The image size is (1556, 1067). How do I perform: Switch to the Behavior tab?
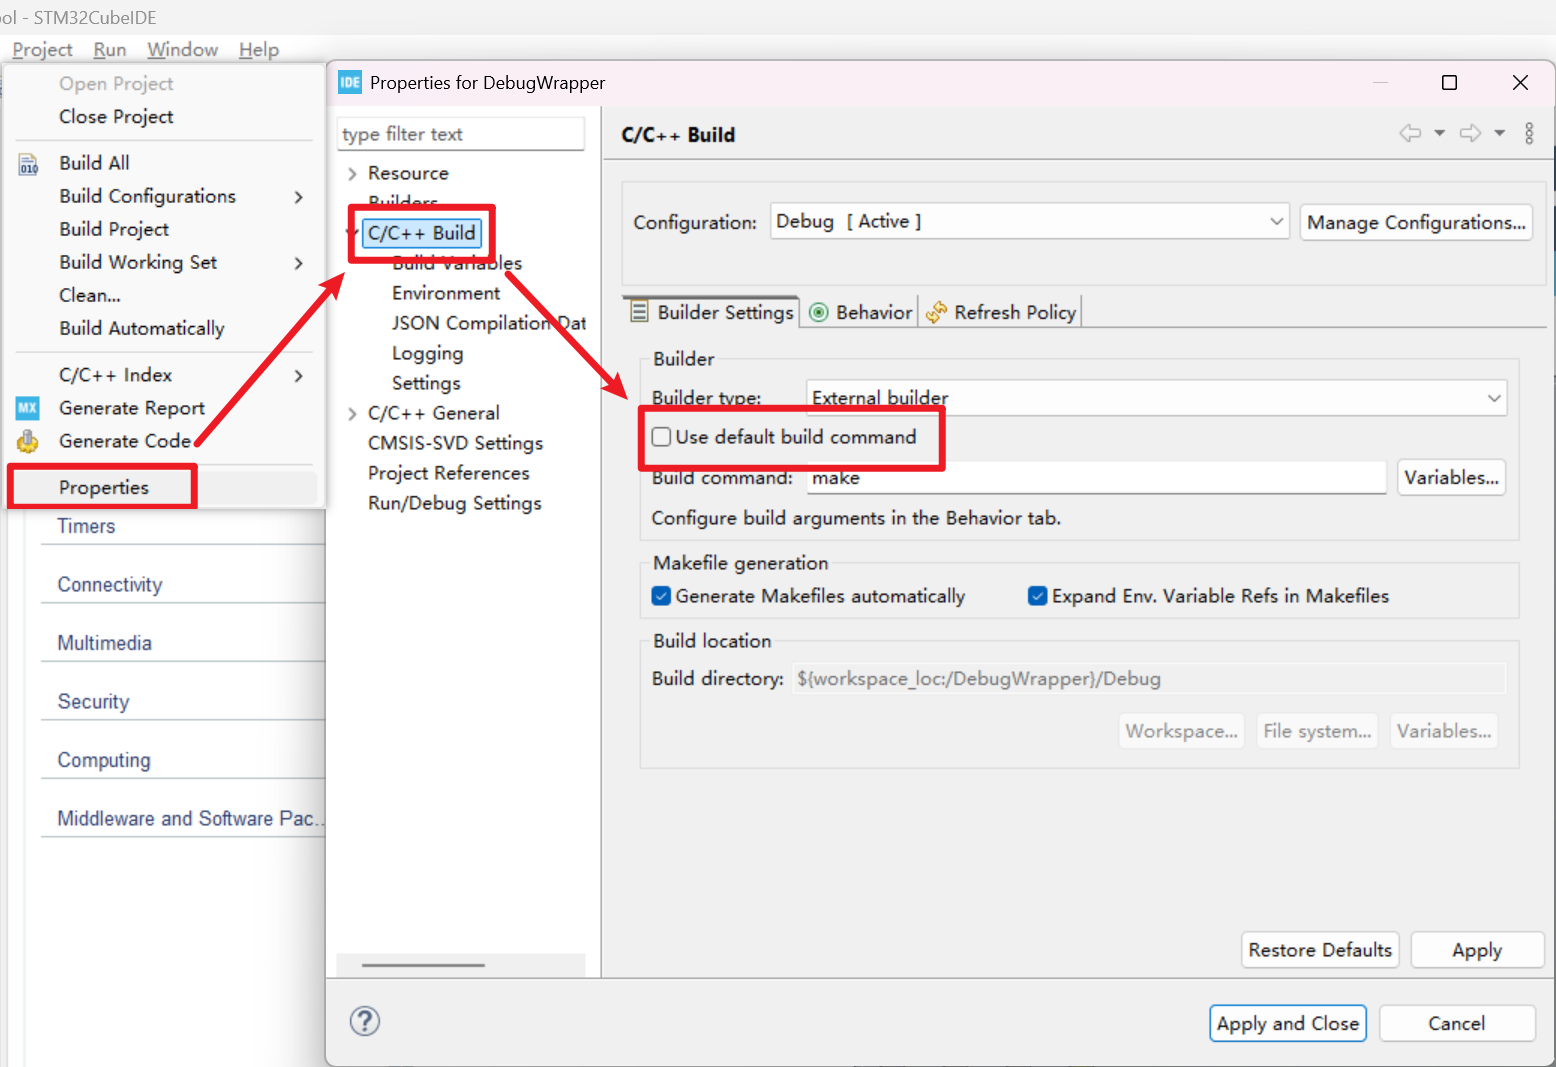pyautogui.click(x=861, y=312)
